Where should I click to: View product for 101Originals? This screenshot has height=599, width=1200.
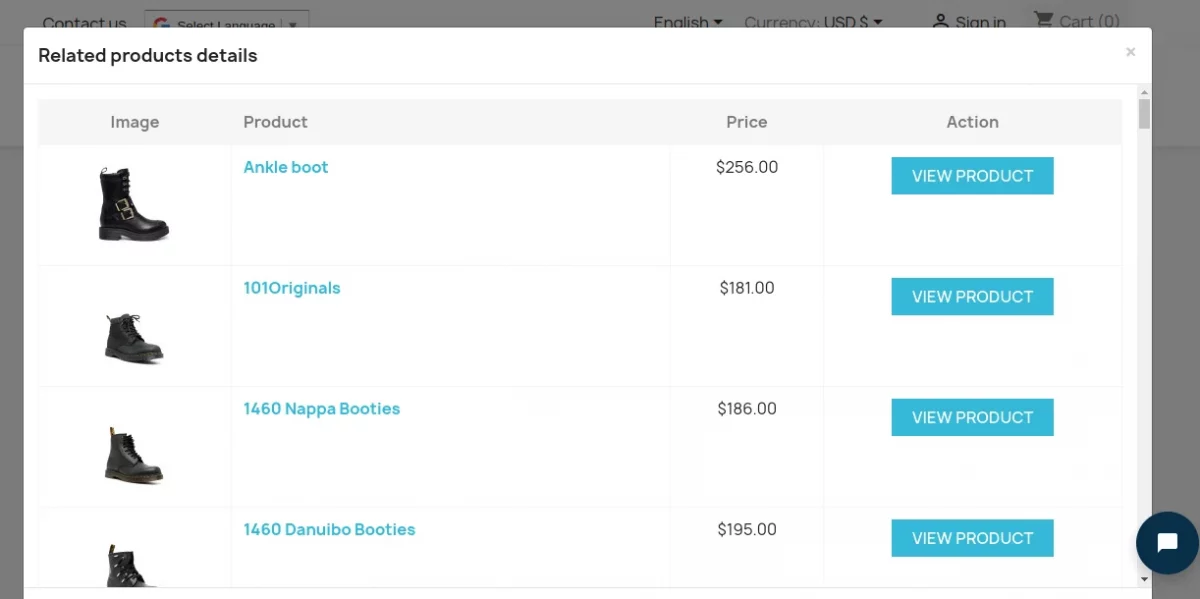972,297
